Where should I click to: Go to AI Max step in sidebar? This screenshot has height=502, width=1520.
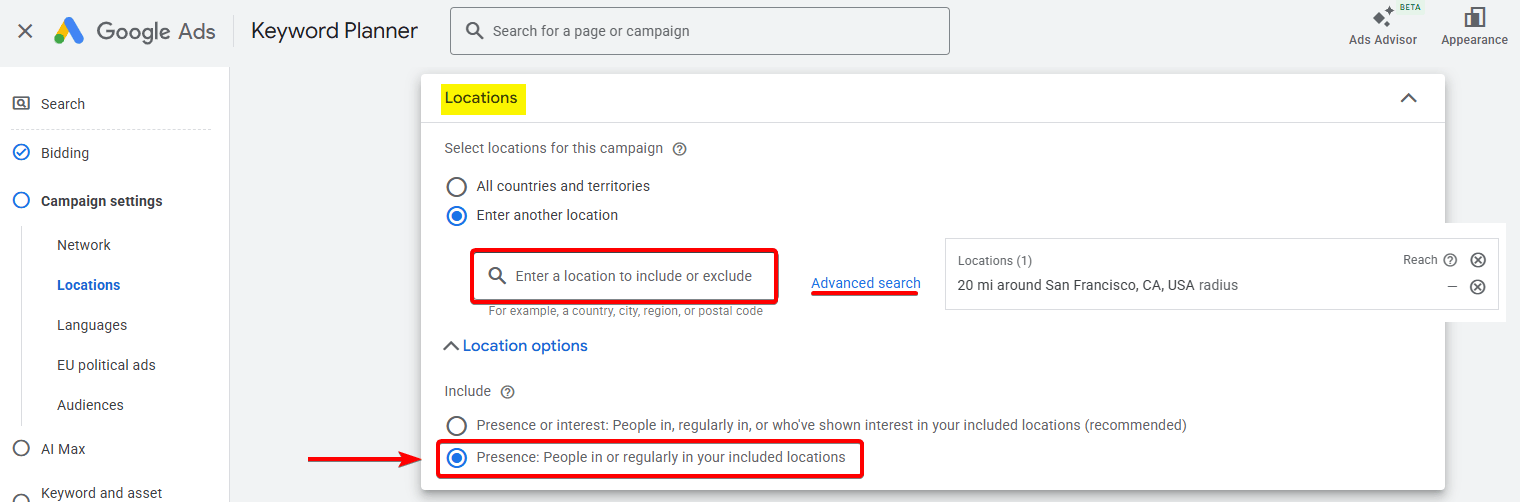(63, 449)
